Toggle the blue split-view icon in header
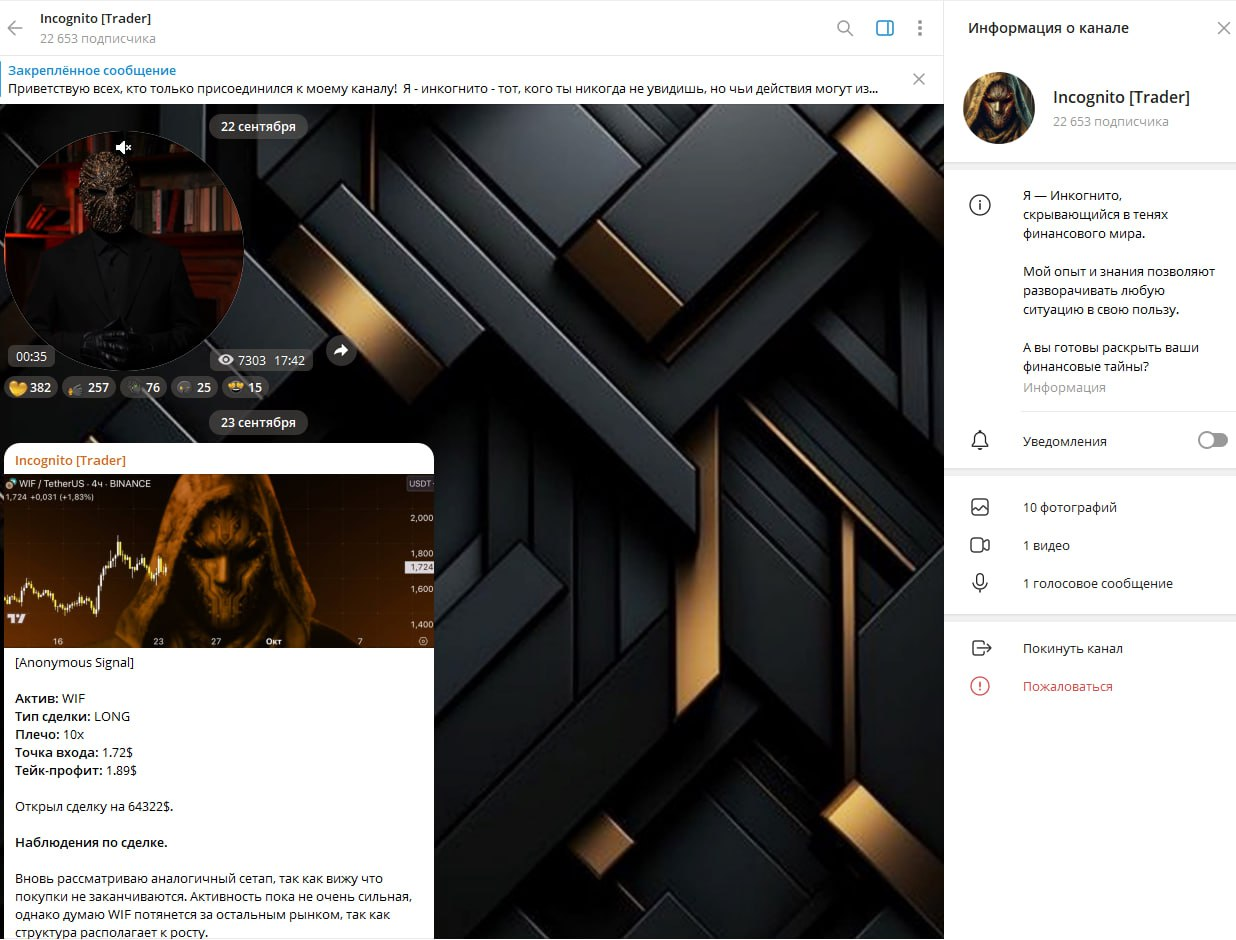The width and height of the screenshot is (1236, 940). point(884,28)
